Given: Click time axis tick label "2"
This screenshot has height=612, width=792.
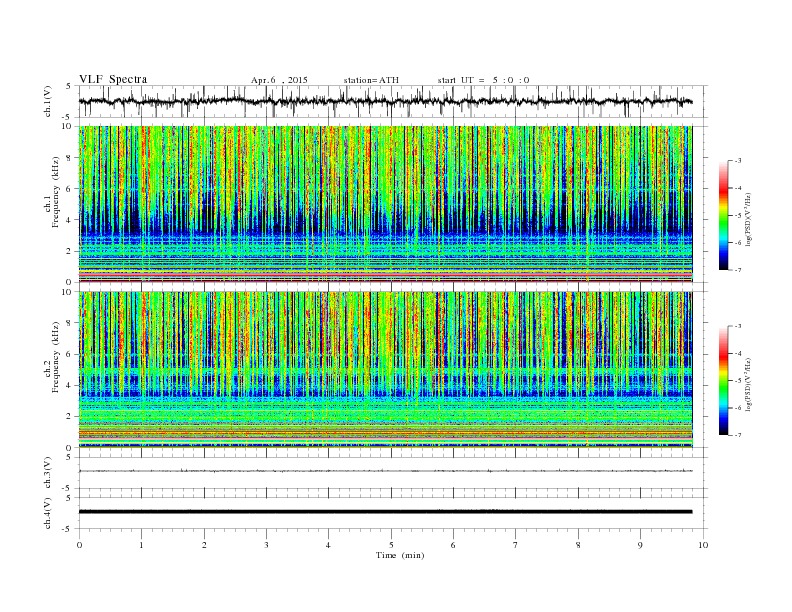Looking at the screenshot, I should coord(204,545).
